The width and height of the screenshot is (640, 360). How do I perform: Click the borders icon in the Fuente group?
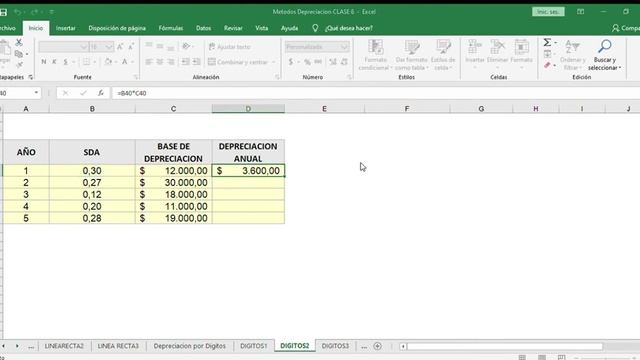click(86, 62)
